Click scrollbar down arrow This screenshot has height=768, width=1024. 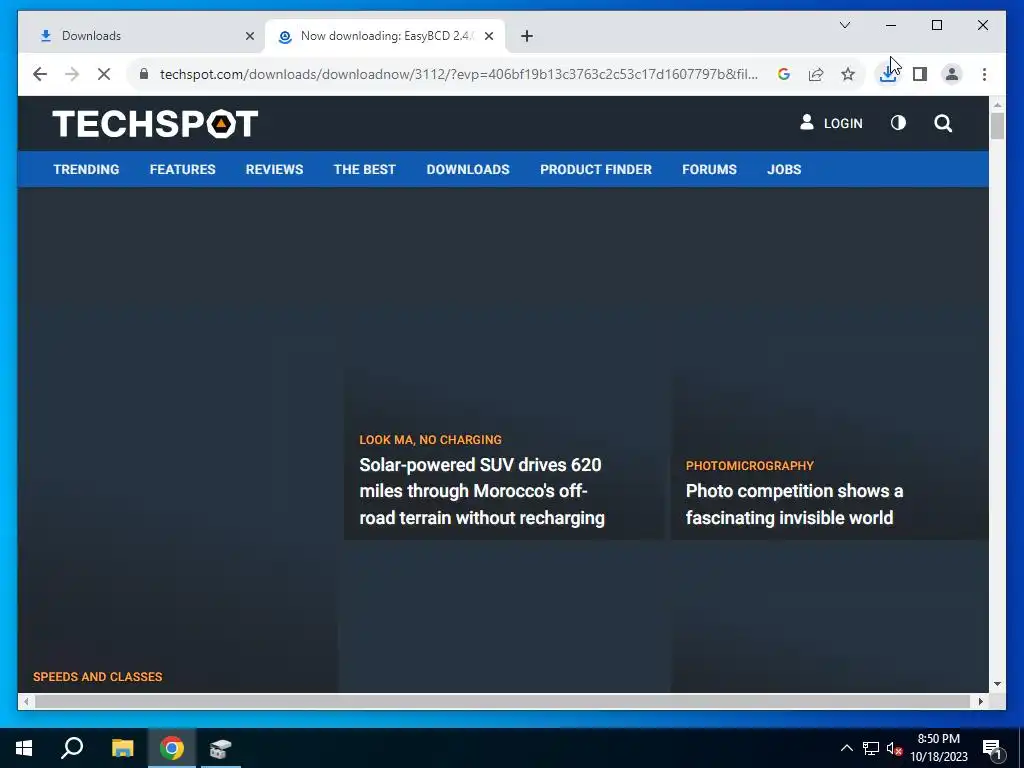tap(997, 684)
